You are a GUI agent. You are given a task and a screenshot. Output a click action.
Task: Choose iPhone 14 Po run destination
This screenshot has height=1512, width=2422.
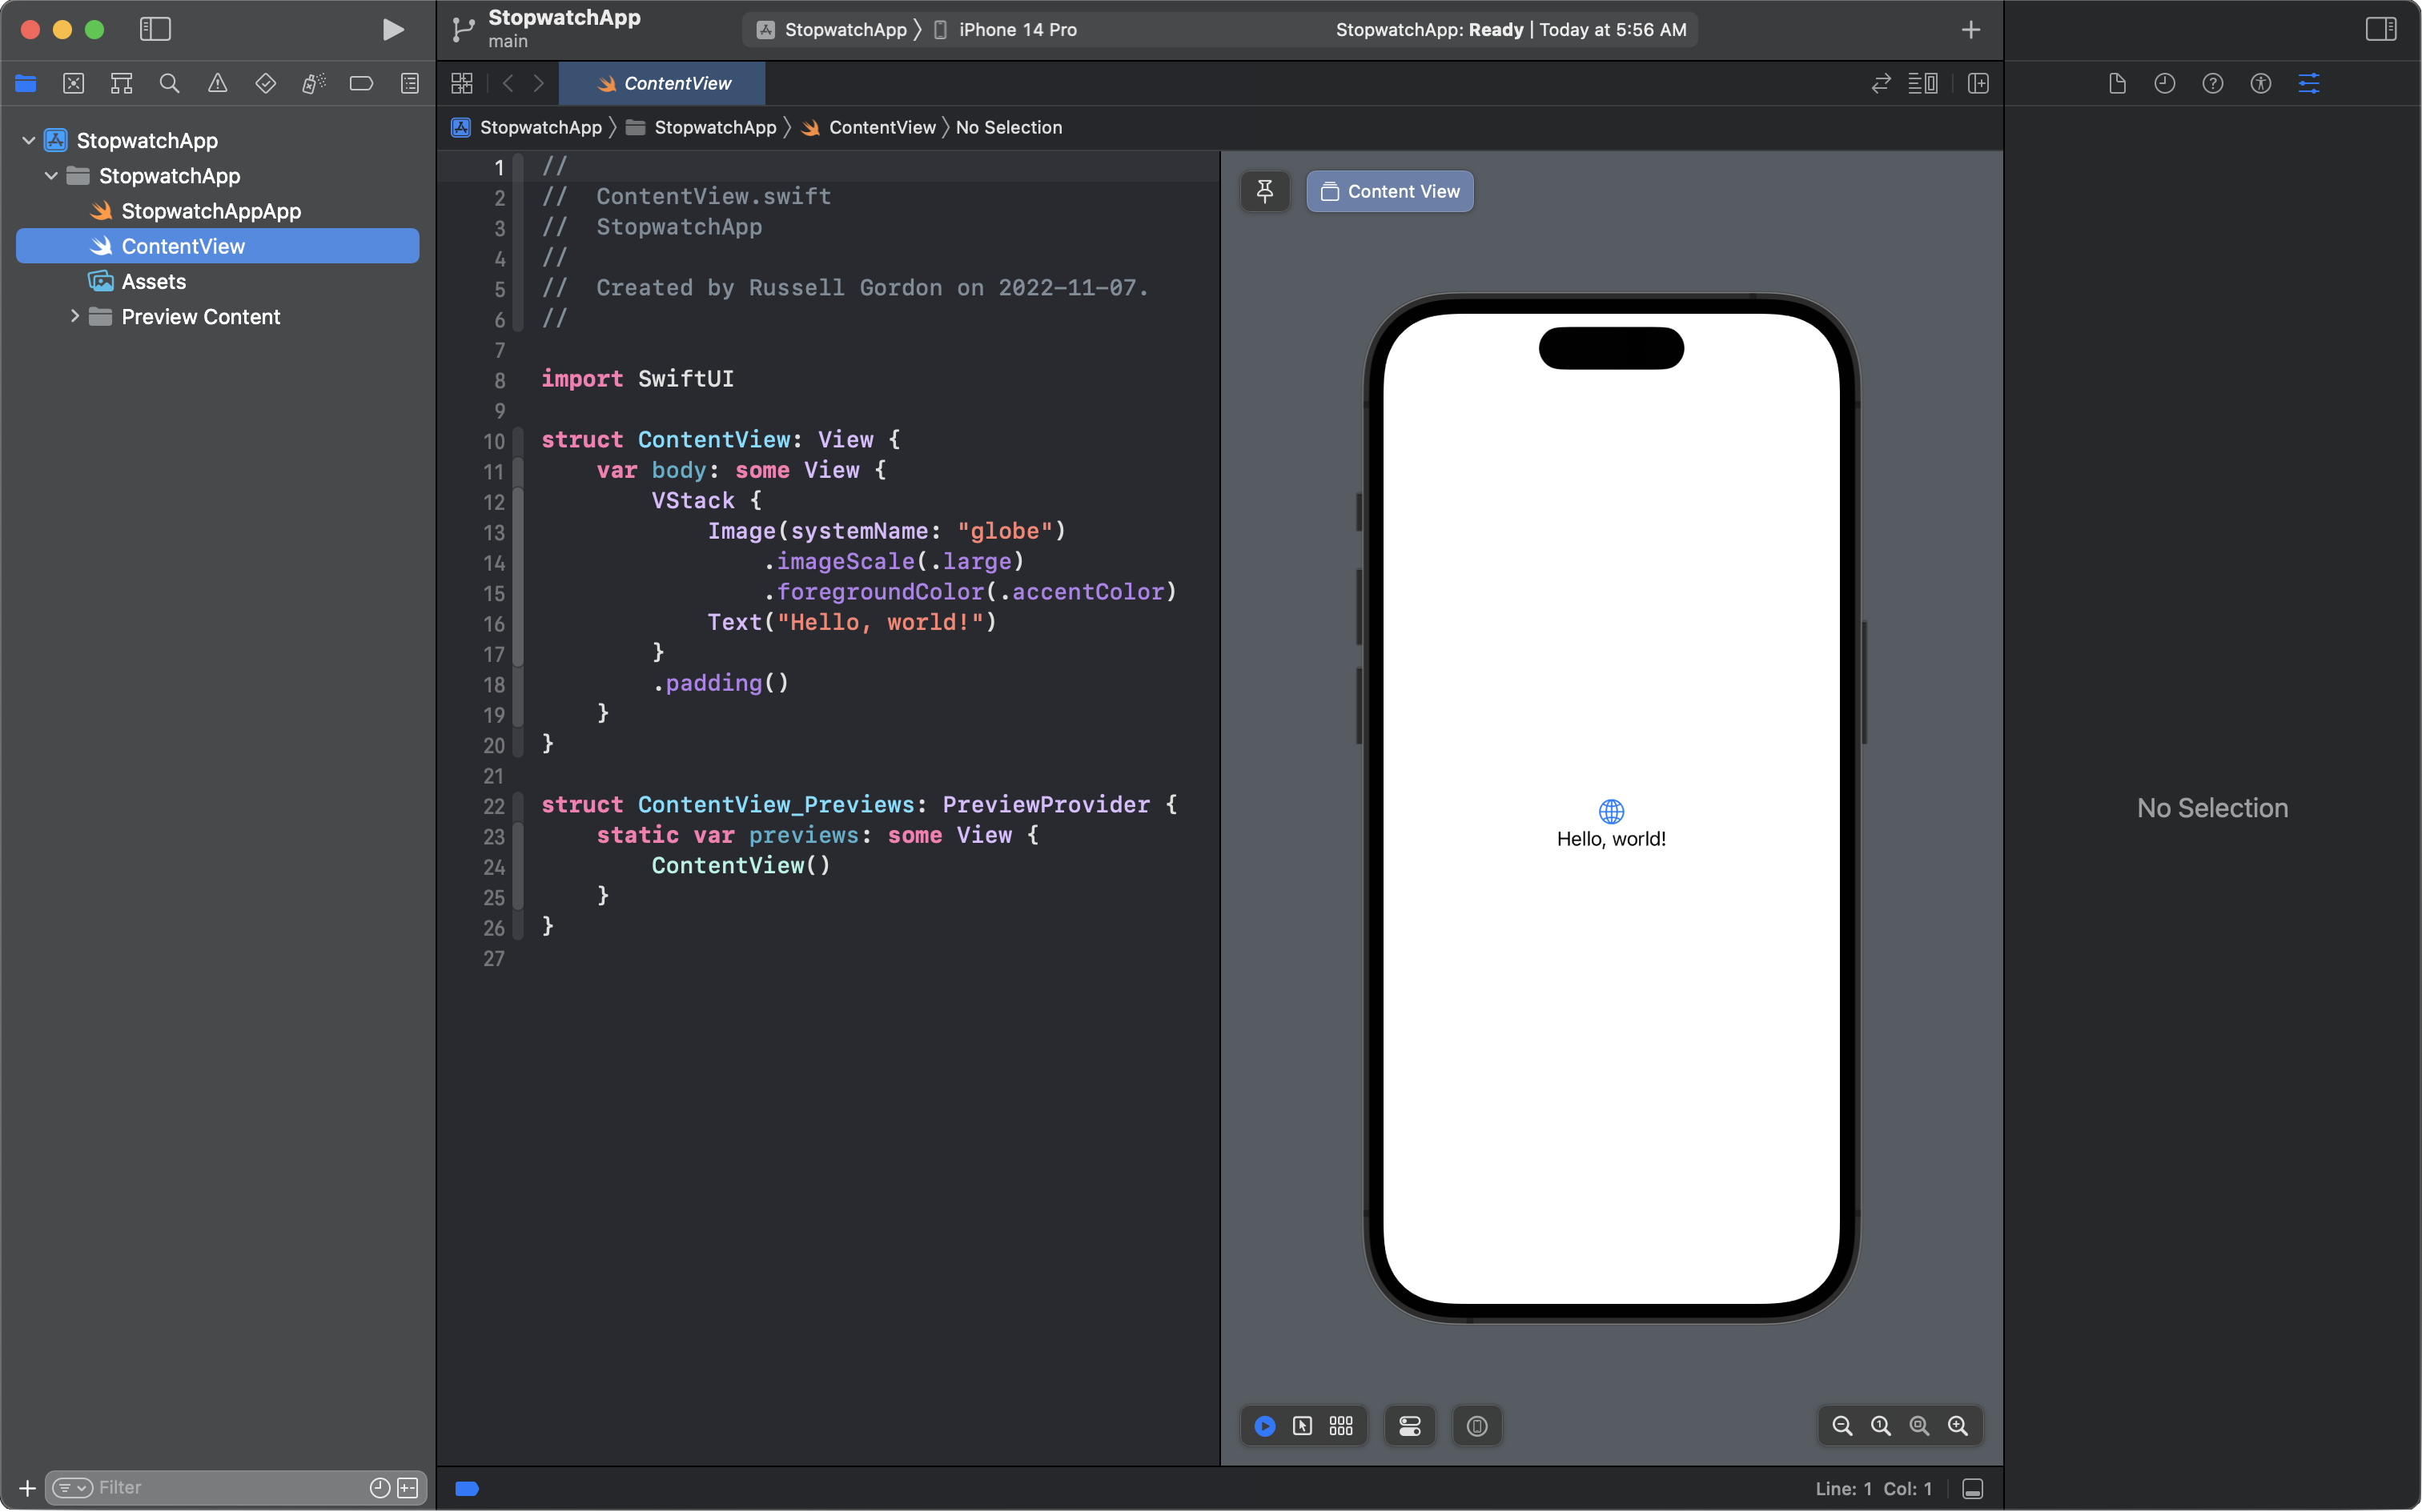click(1016, 30)
